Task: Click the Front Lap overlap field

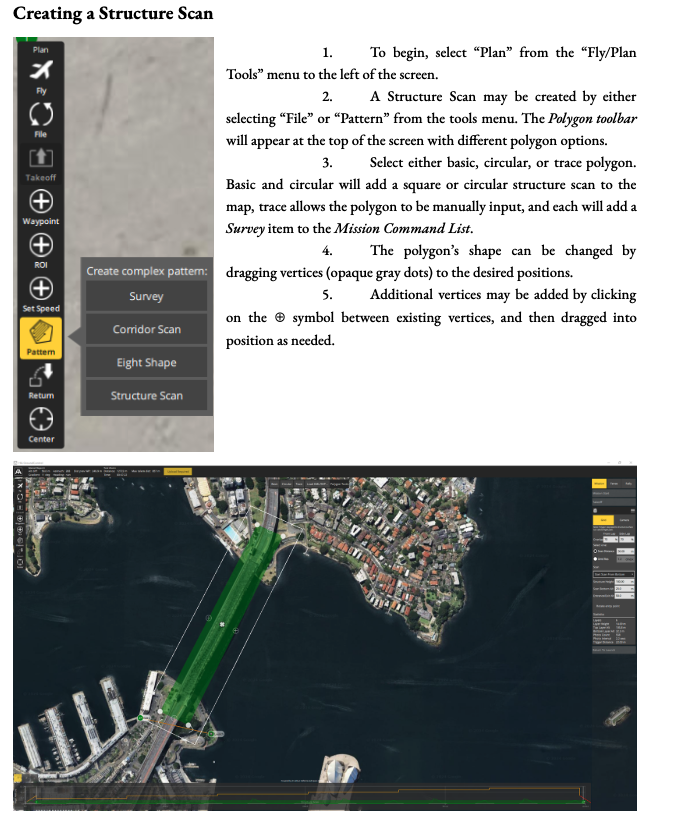Action: point(610,539)
